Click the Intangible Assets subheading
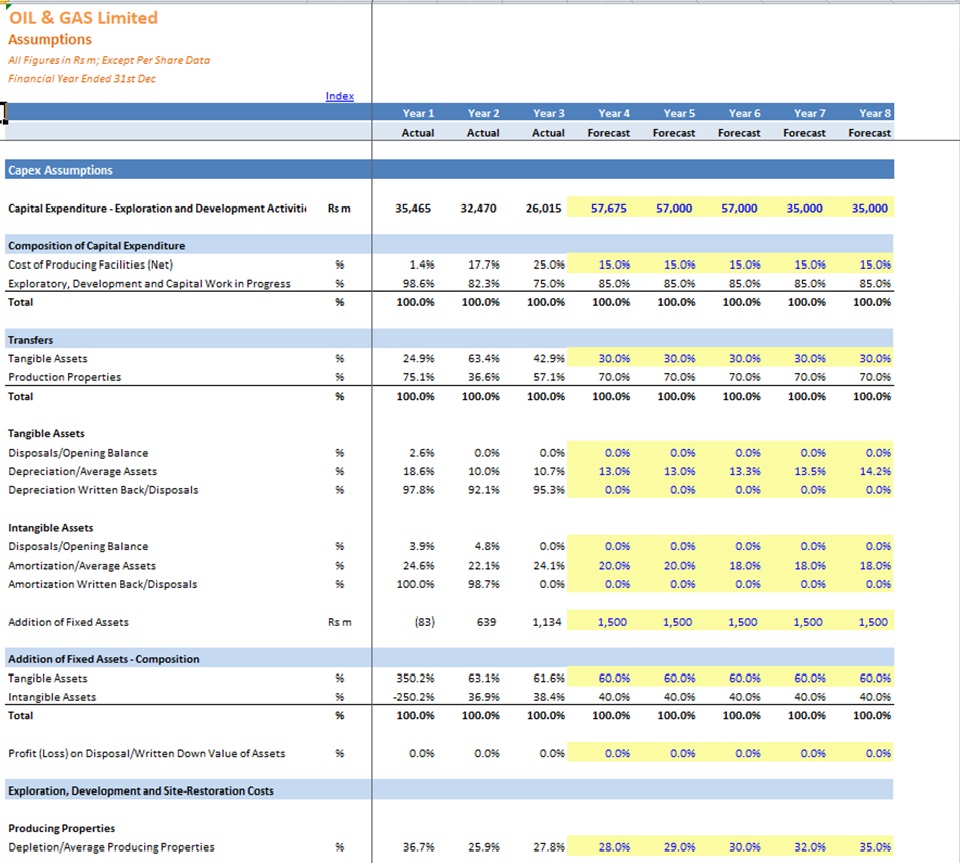 point(51,528)
